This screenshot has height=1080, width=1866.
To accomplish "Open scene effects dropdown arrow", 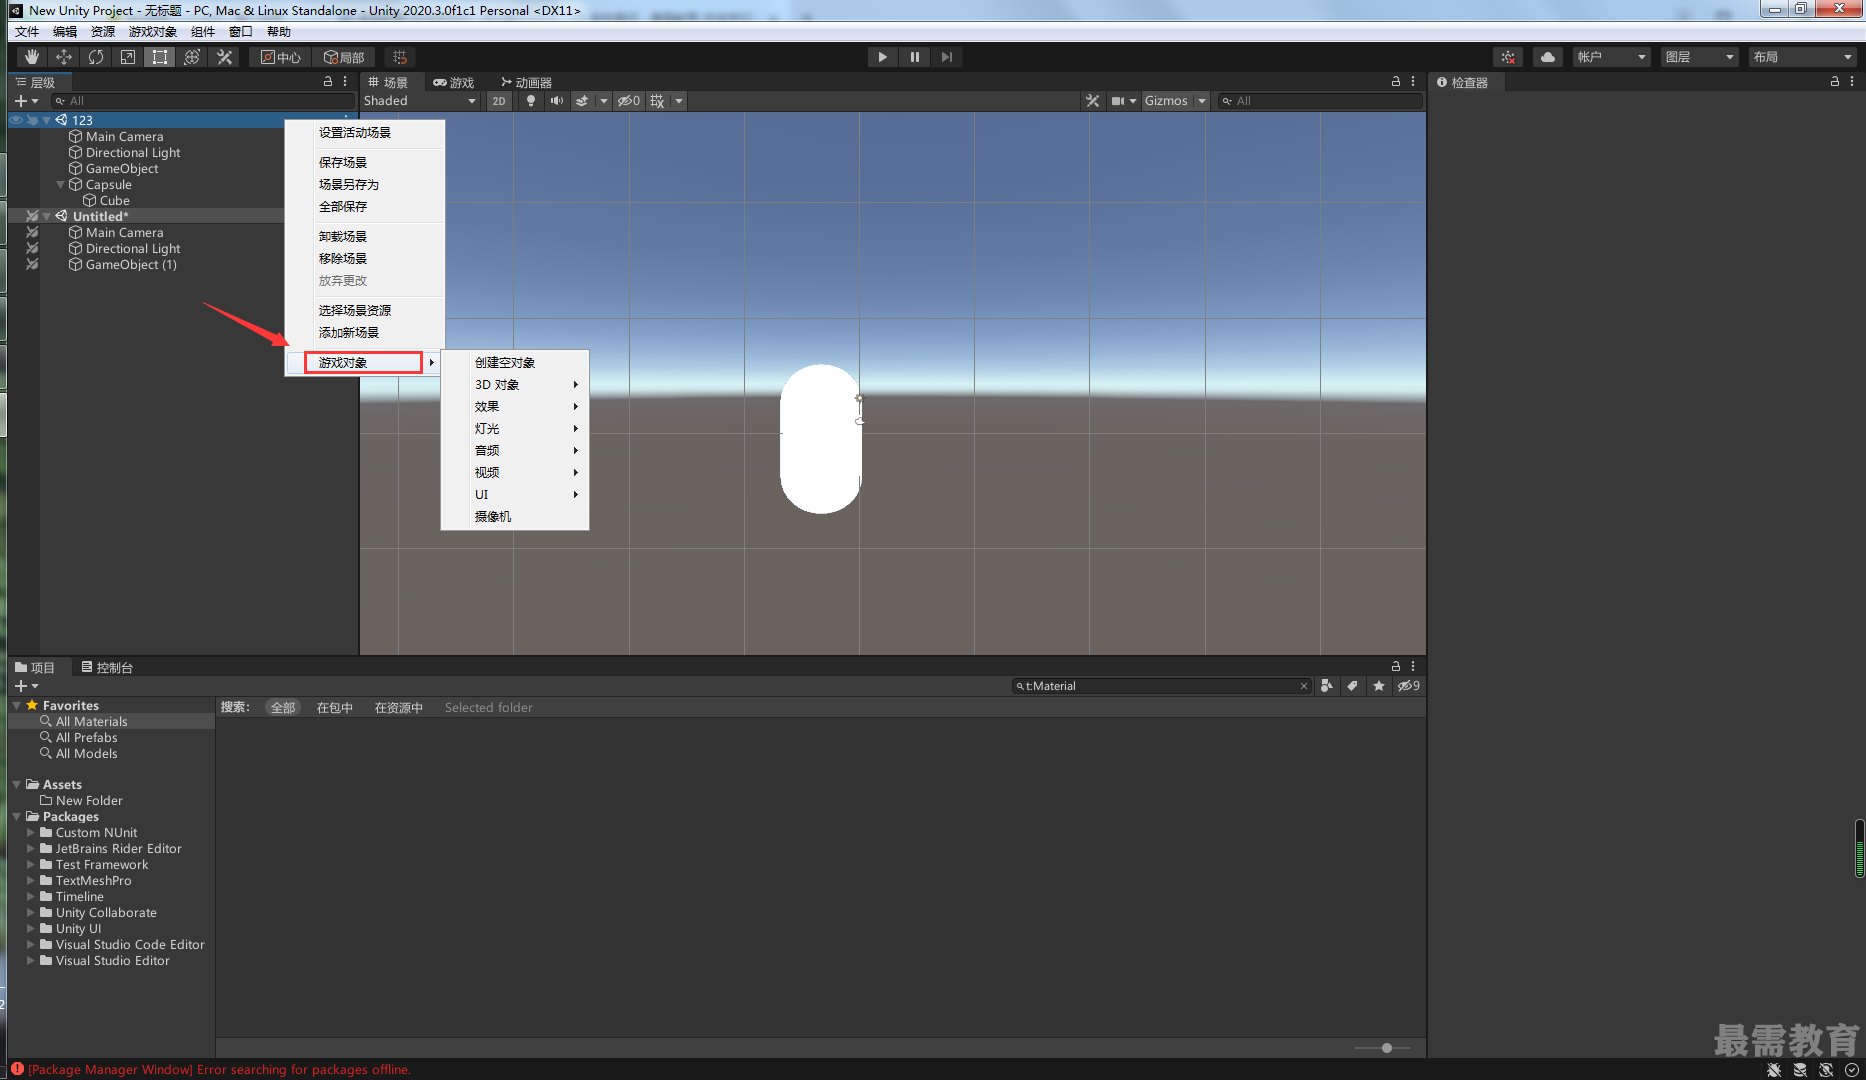I will [x=604, y=101].
